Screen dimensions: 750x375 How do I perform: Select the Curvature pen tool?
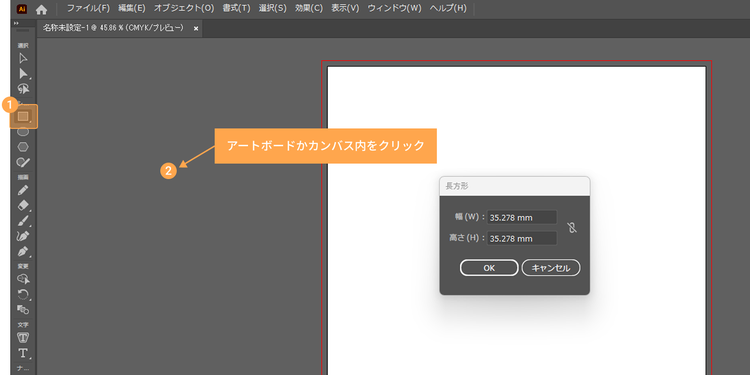(x=23, y=236)
